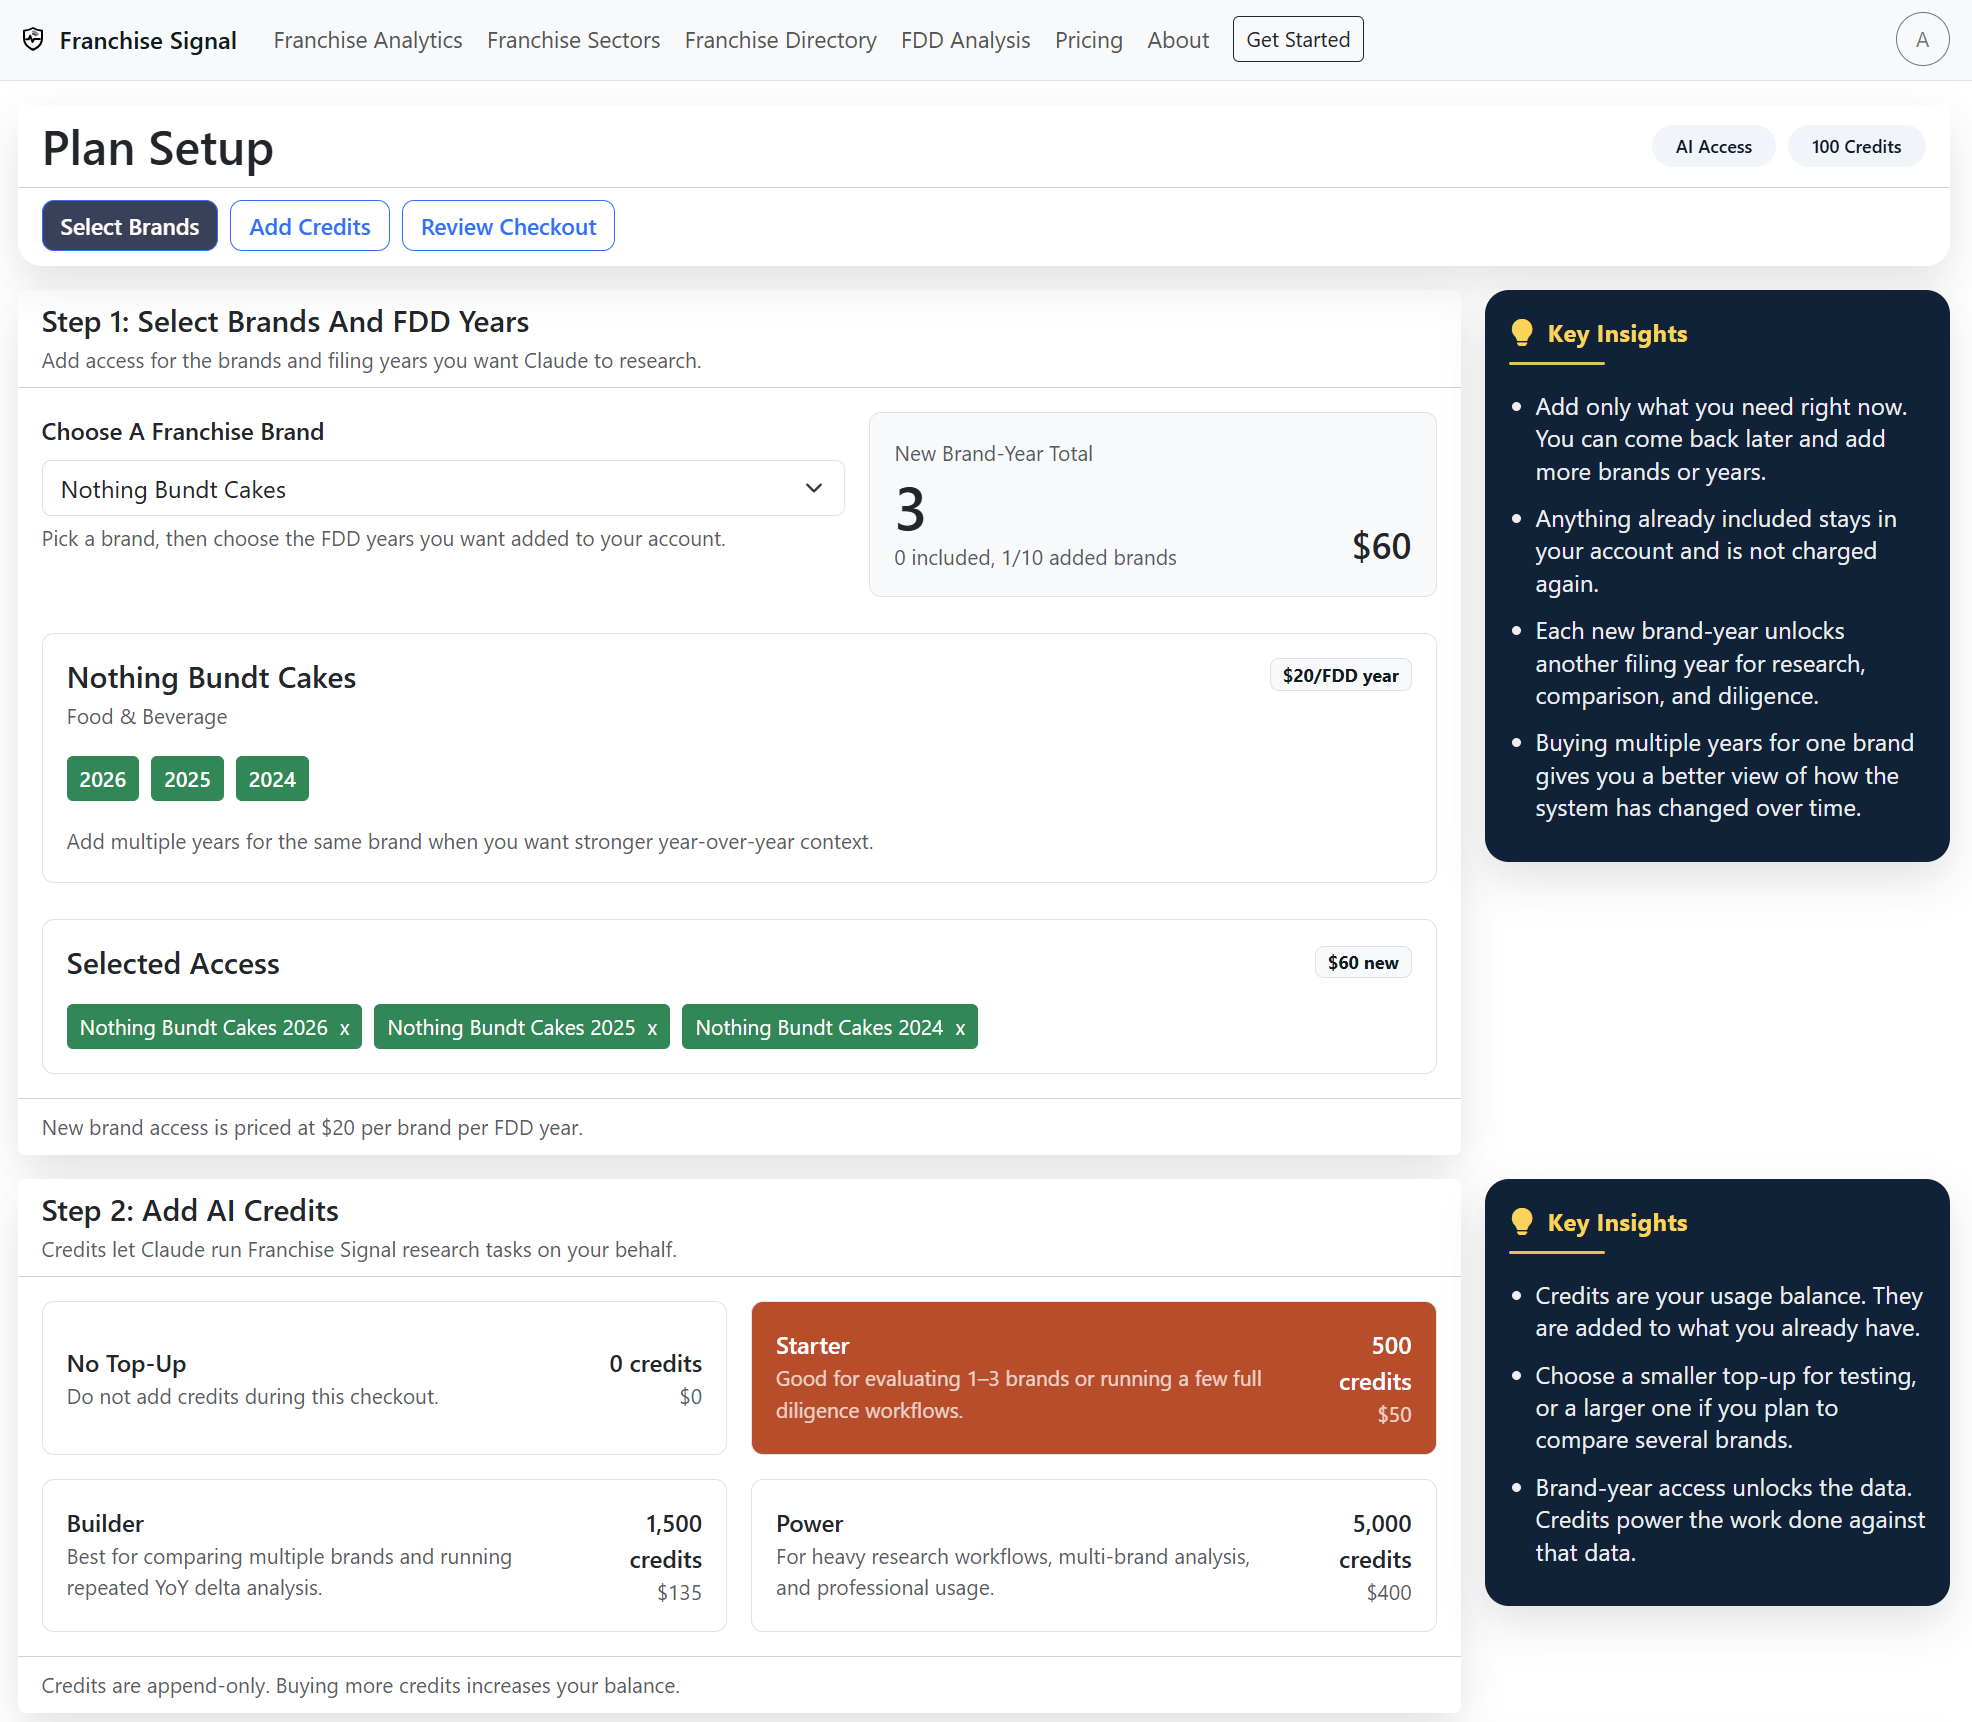Image resolution: width=1972 pixels, height=1722 pixels.
Task: Open Franchise Analytics in the nav bar
Action: 368,40
